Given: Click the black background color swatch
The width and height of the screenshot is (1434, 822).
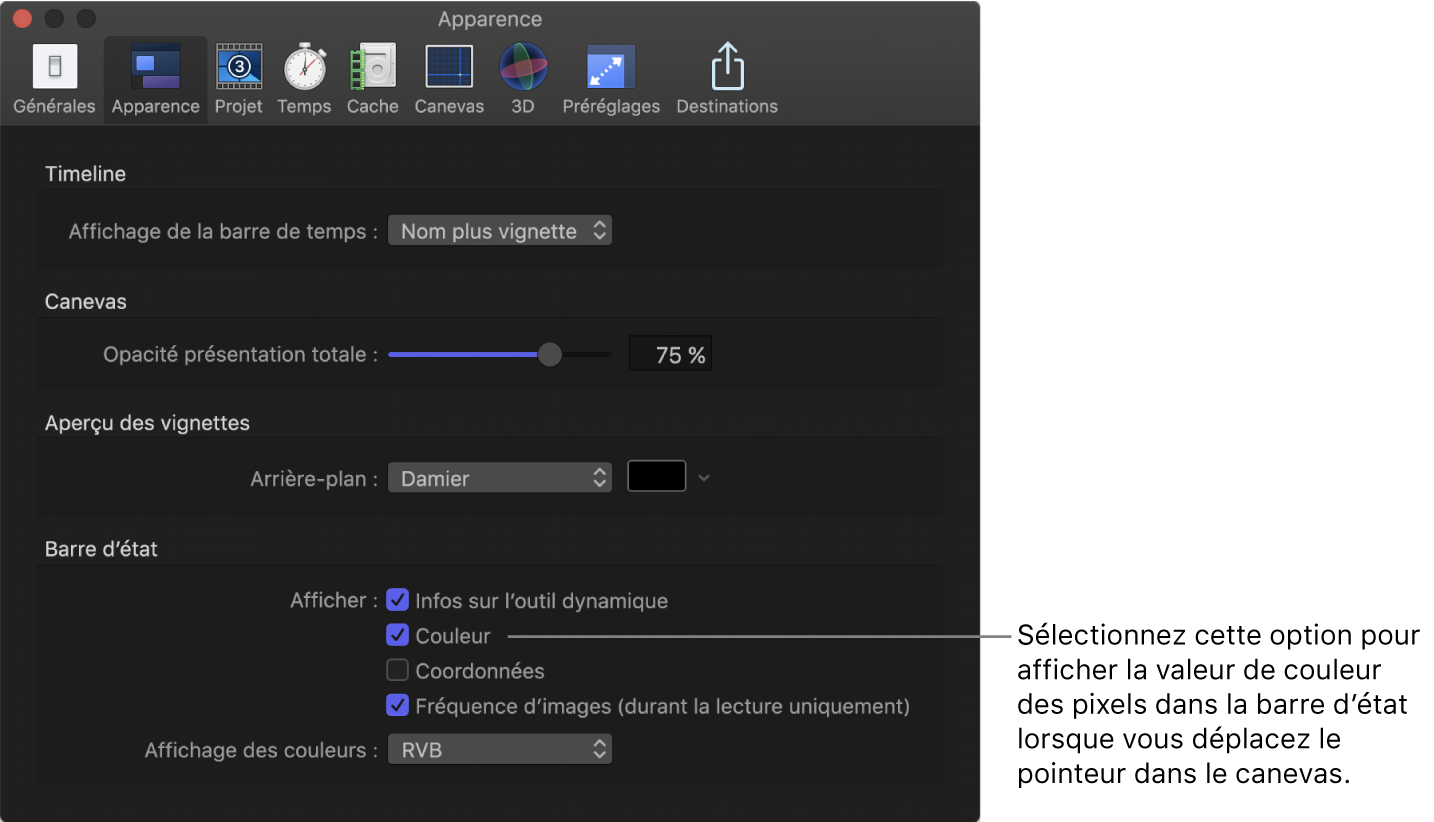Looking at the screenshot, I should click(656, 477).
